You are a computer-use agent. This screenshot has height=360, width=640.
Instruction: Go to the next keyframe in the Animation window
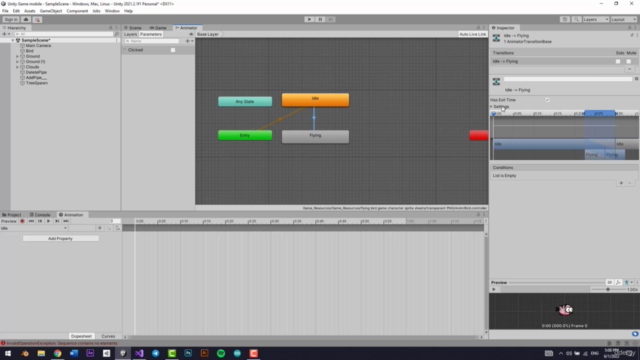click(x=57, y=221)
